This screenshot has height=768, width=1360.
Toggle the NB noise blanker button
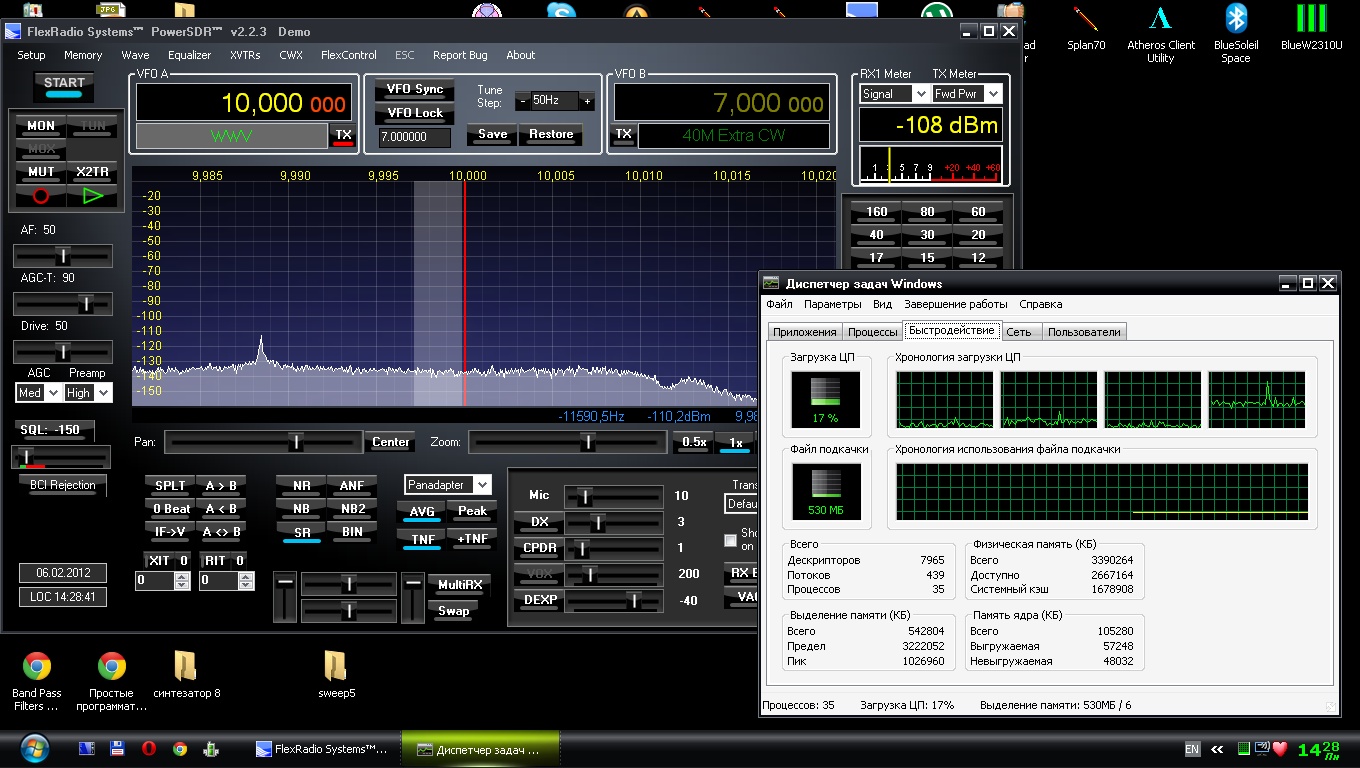click(302, 509)
